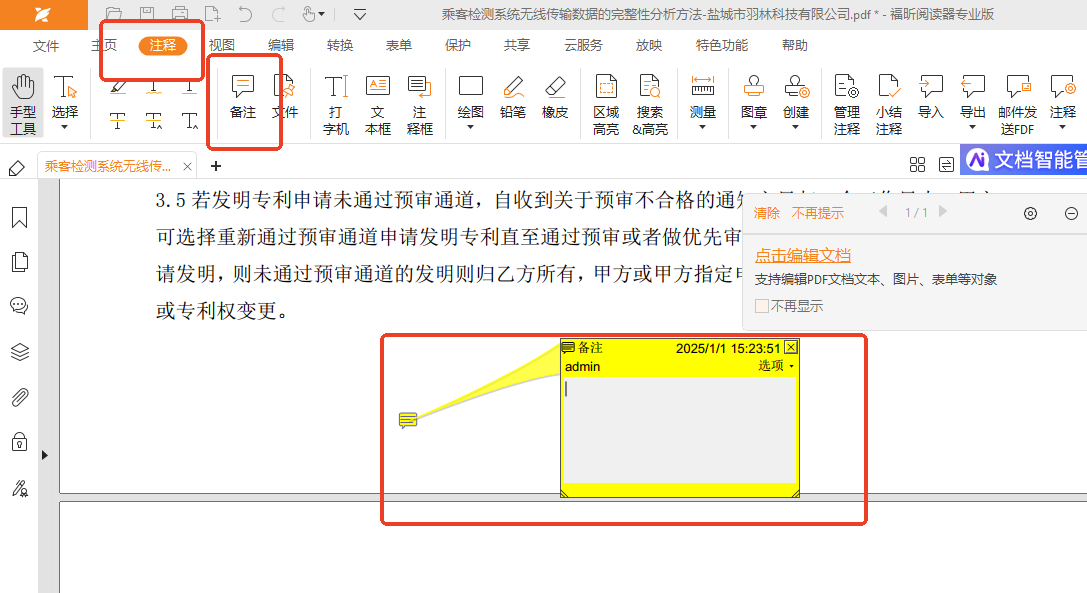Click inside the note's gray text area

pyautogui.click(x=679, y=430)
